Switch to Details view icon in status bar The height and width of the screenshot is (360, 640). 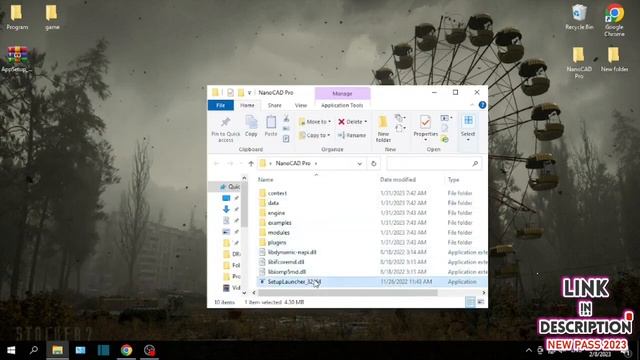click(x=470, y=302)
